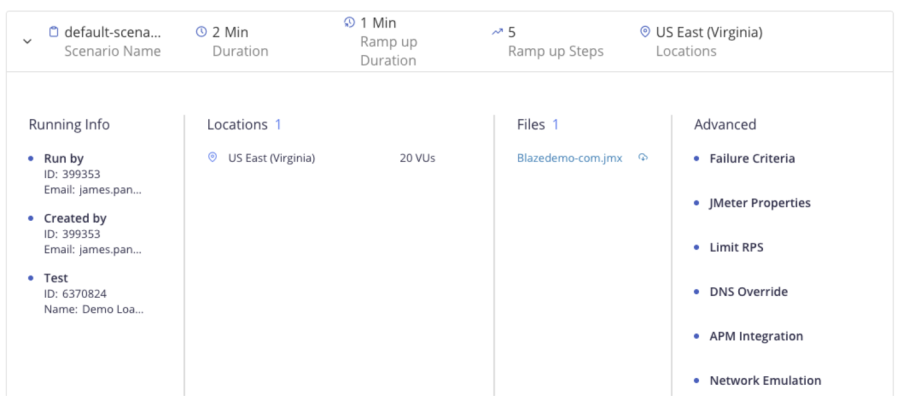The height and width of the screenshot is (410, 900).
Task: Click the Duration clock icon
Action: click(201, 32)
